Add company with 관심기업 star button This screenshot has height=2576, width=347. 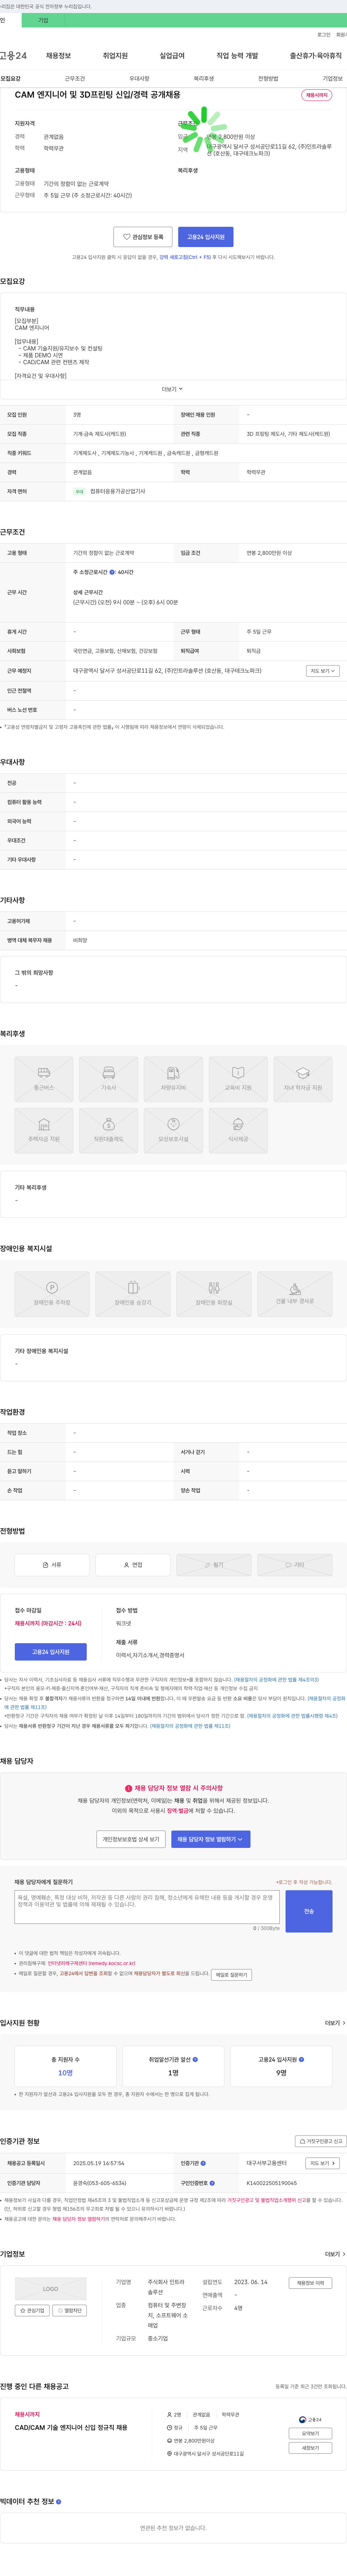tap(32, 2310)
